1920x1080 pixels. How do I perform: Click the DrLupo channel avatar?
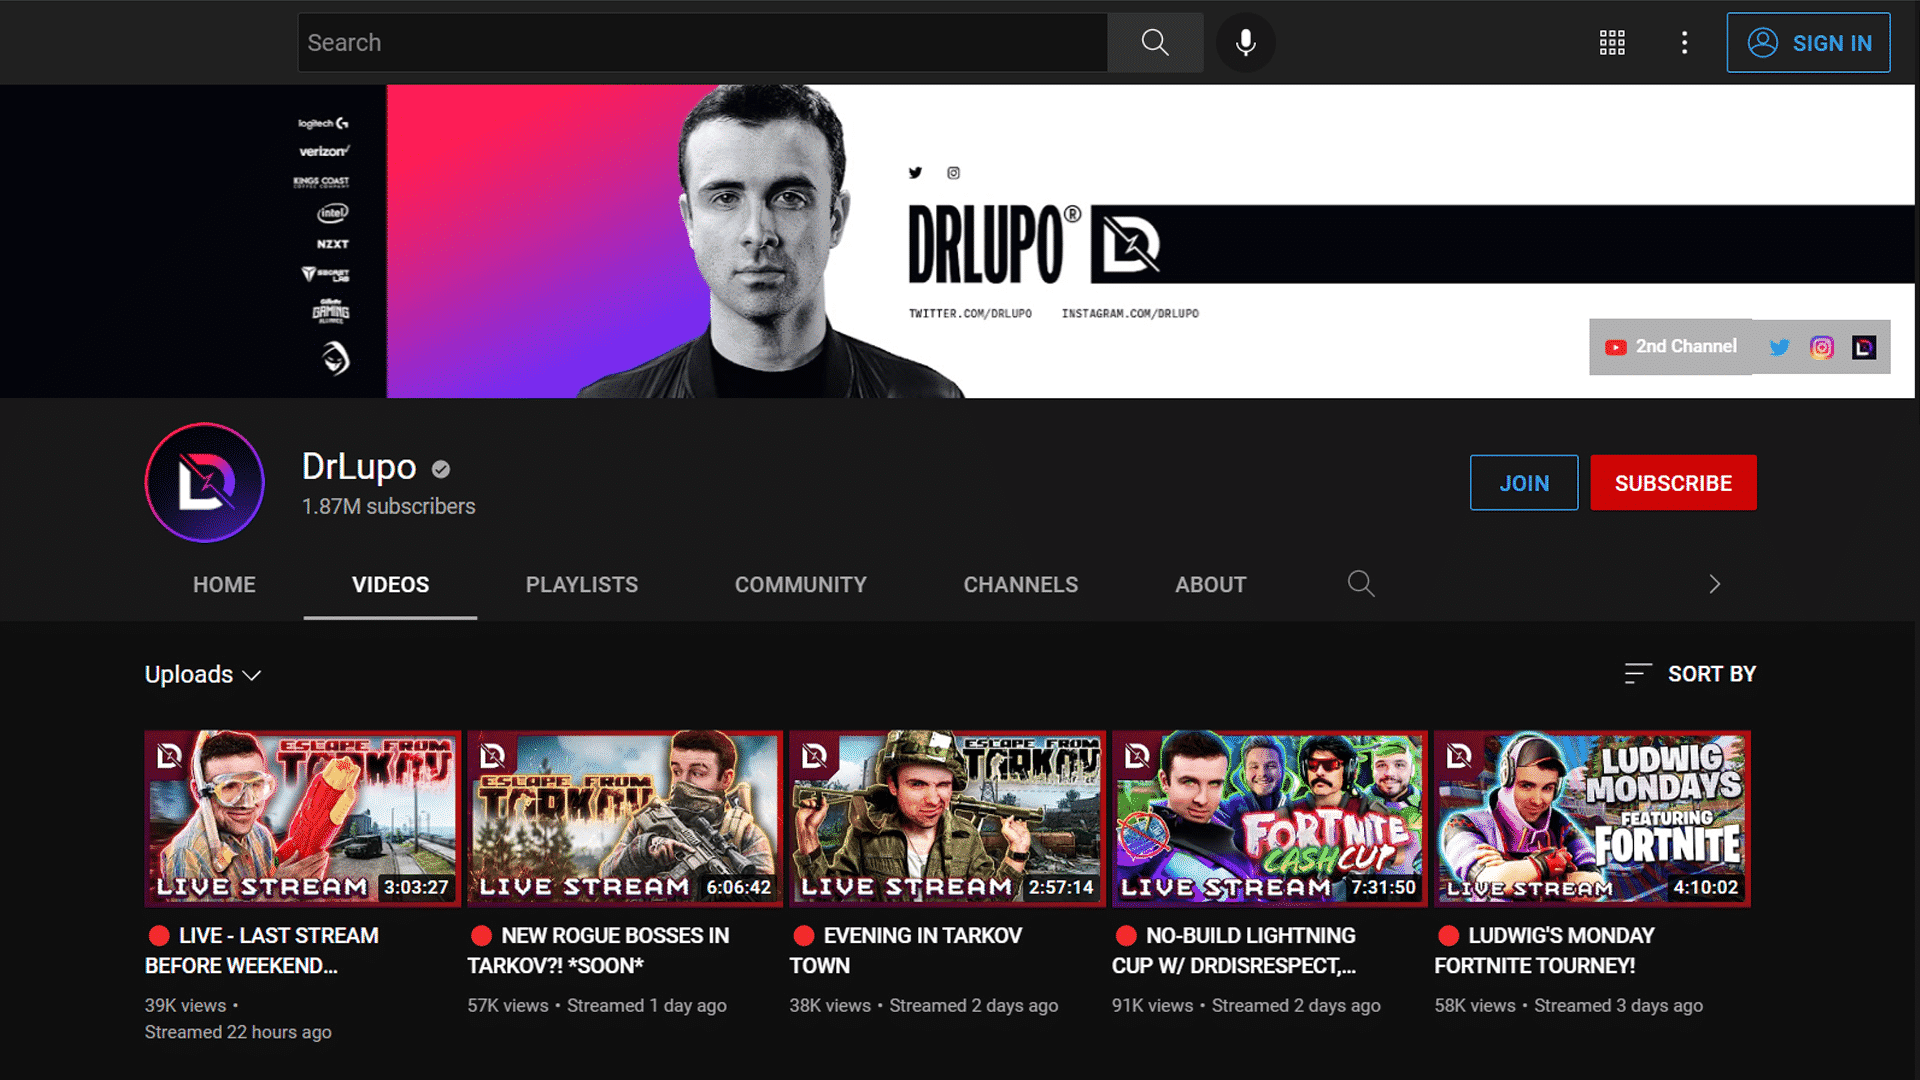[x=205, y=482]
